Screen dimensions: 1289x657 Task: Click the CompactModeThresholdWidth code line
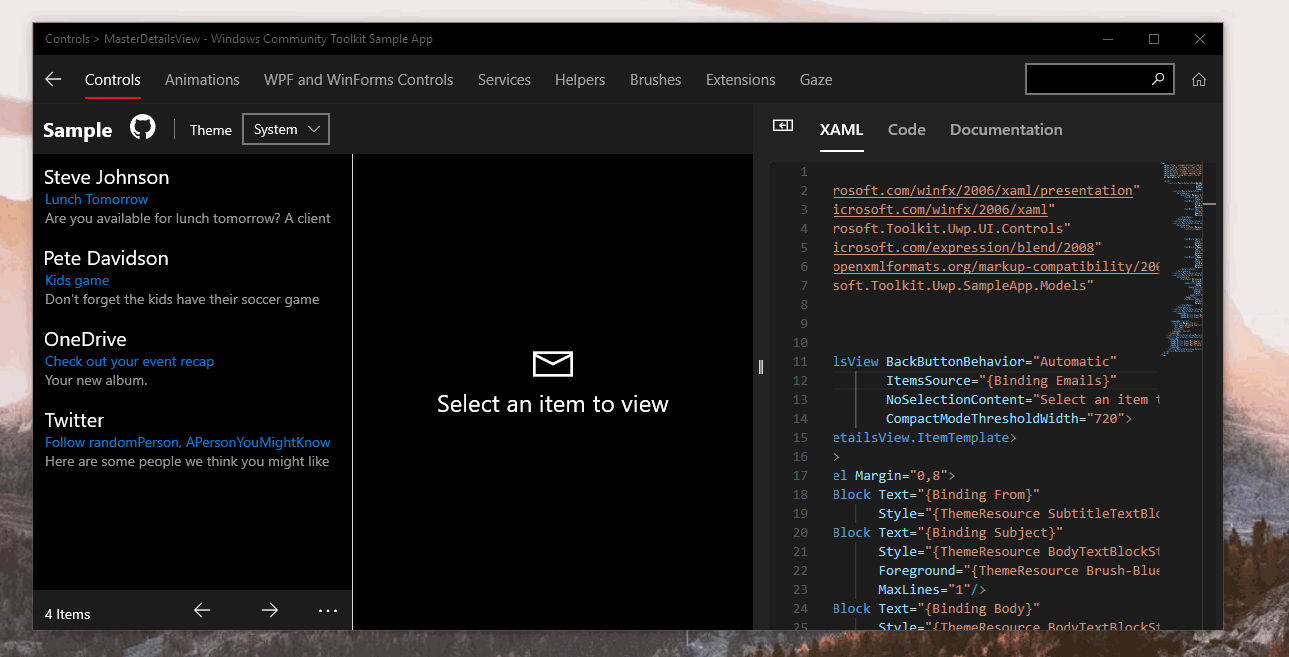pyautogui.click(x=1009, y=418)
